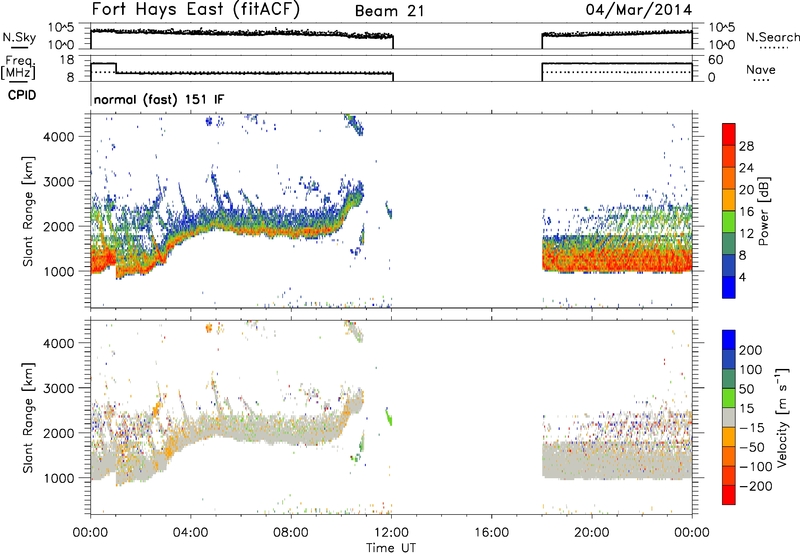
Task: Click the 'Nave' legend label
Action: coord(760,69)
